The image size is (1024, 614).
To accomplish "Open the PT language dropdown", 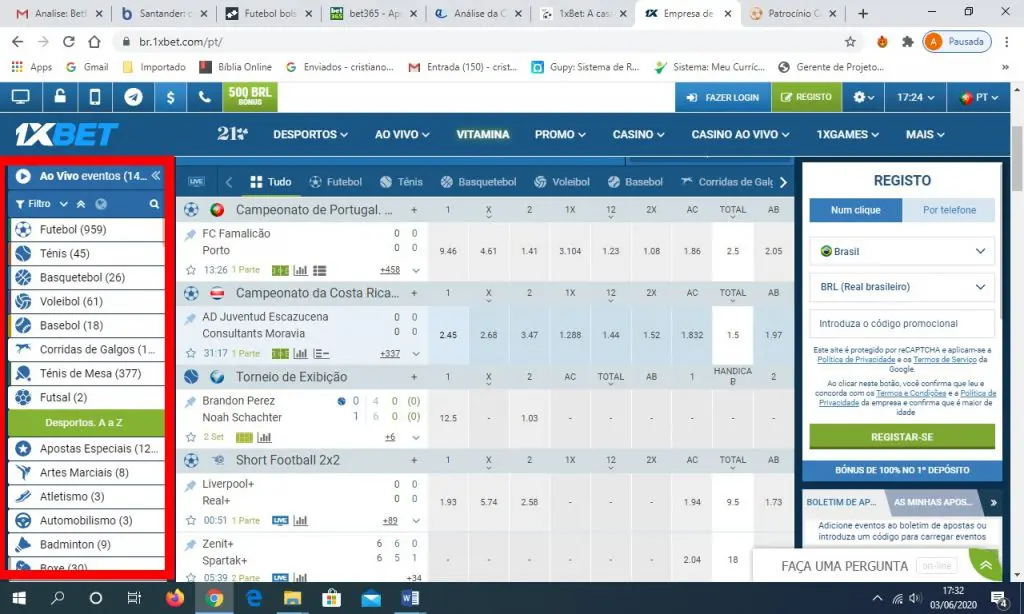I will click(979, 97).
